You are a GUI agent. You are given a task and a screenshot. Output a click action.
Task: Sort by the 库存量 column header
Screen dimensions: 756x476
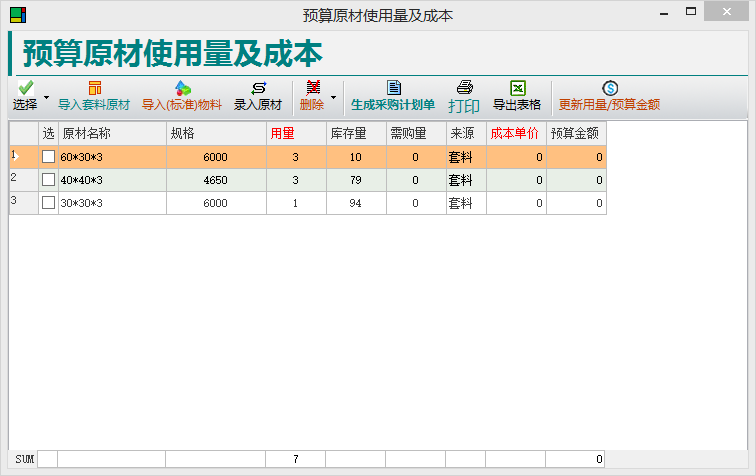point(355,133)
